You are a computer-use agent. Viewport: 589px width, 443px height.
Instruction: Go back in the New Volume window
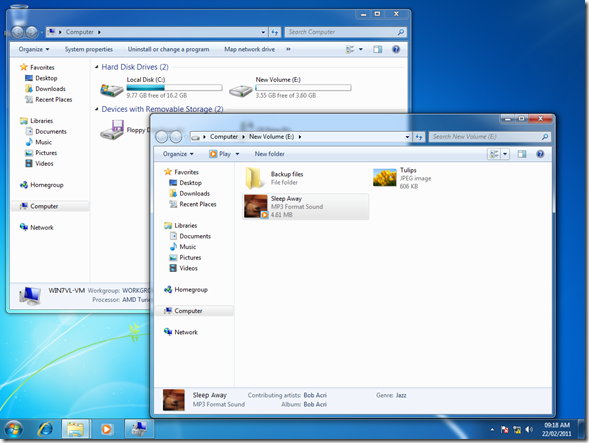[162, 137]
